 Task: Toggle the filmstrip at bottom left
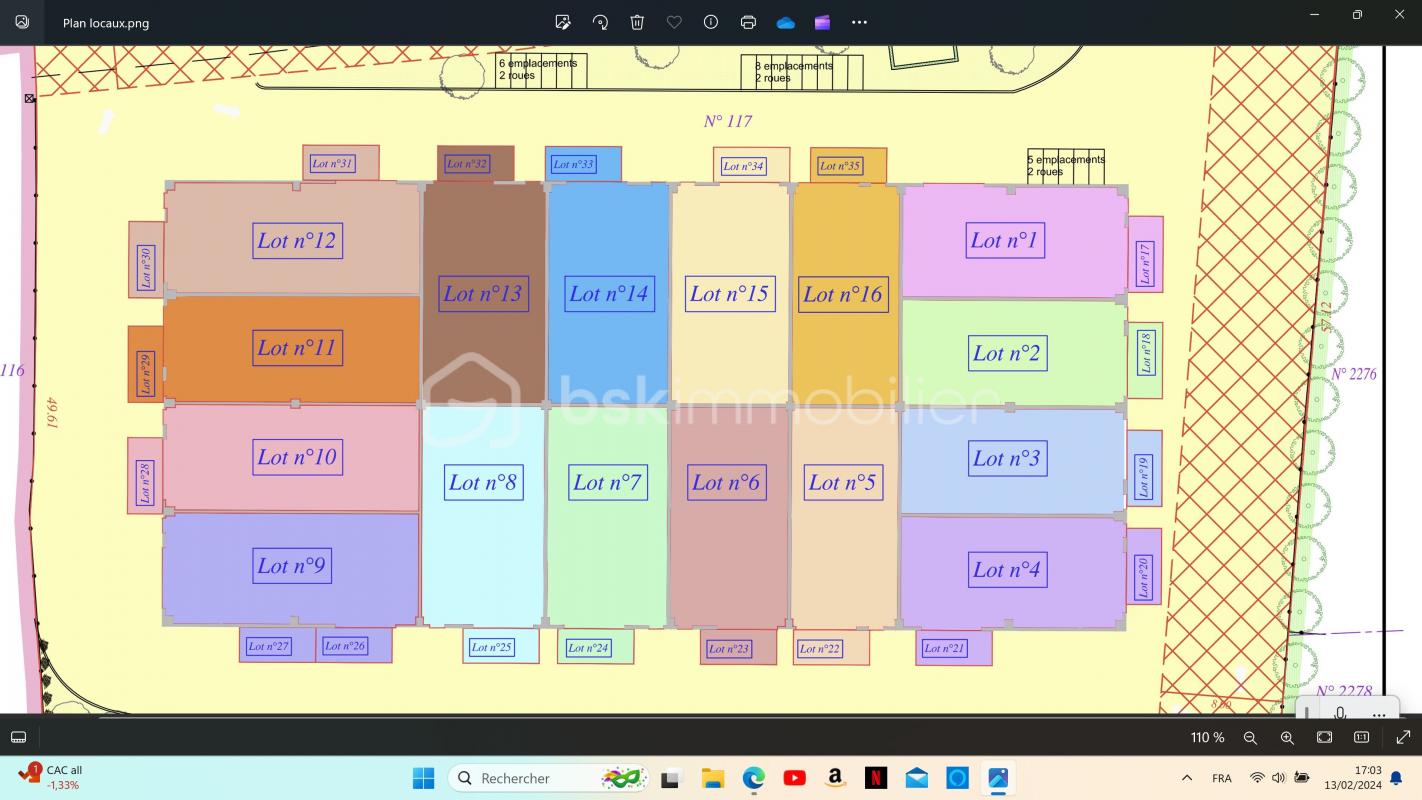(18, 737)
